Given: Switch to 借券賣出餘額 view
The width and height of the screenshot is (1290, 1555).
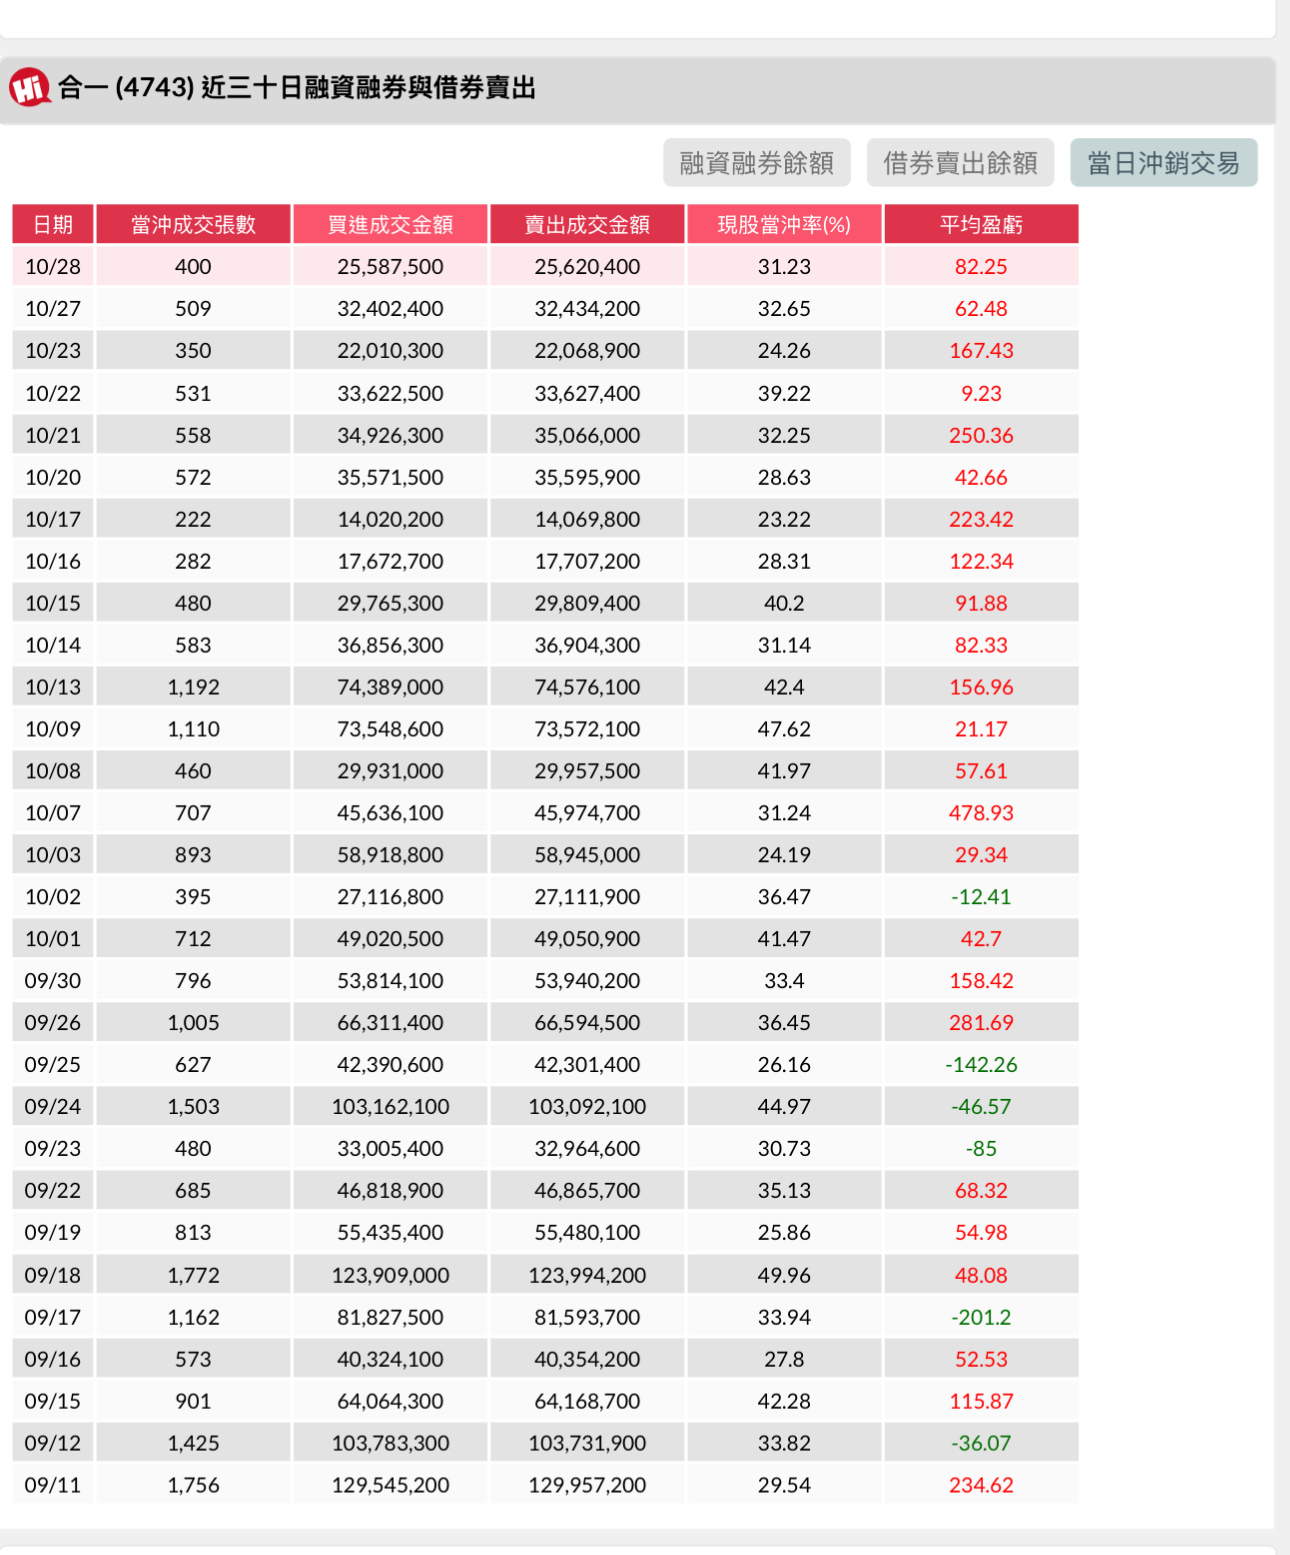Looking at the screenshot, I should (962, 161).
